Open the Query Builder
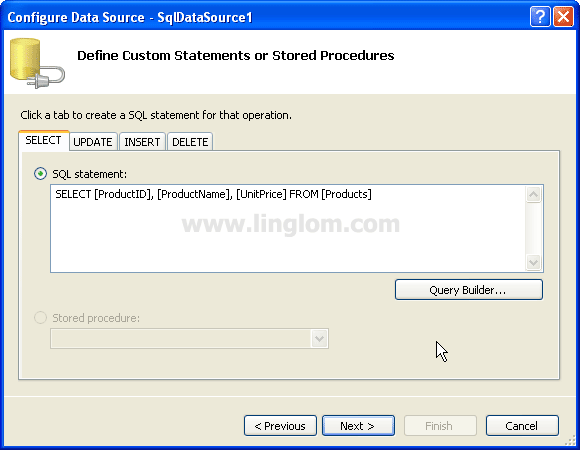The height and width of the screenshot is (450, 580). tap(469, 290)
